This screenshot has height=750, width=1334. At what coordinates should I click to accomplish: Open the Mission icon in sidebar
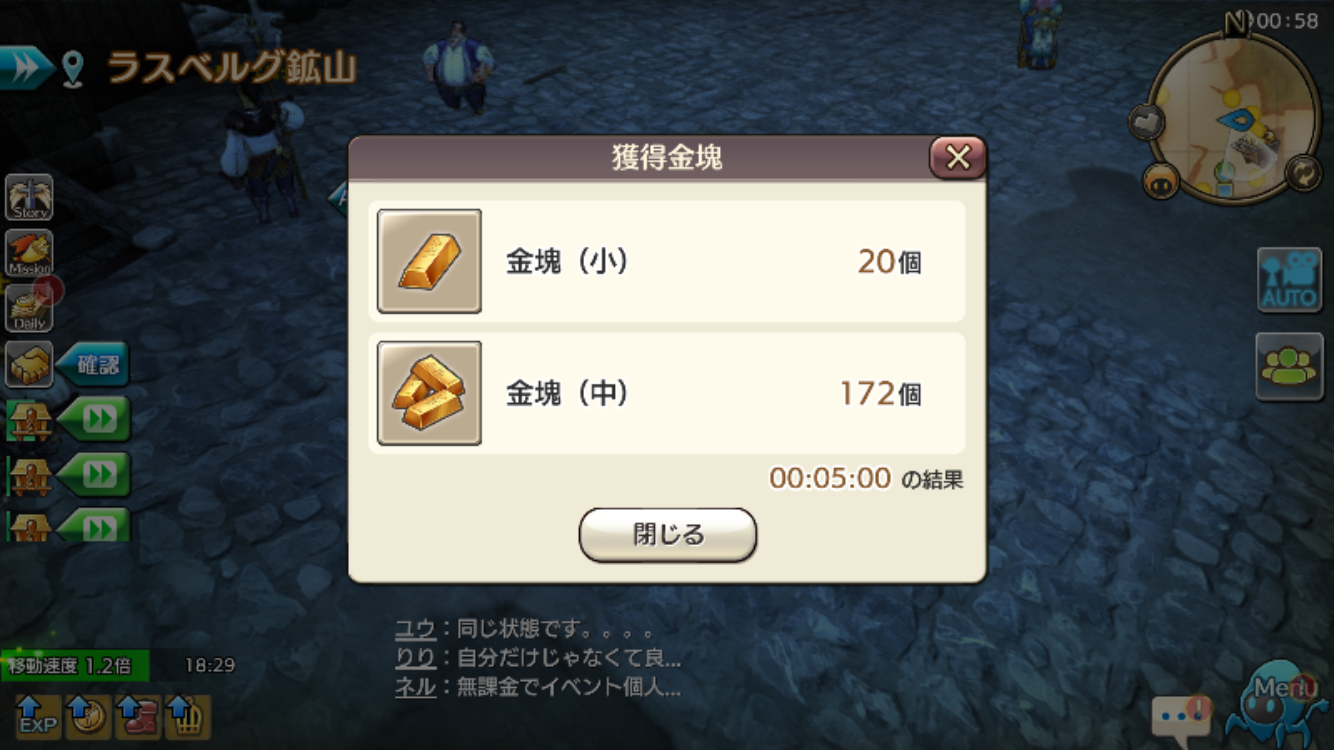29,253
